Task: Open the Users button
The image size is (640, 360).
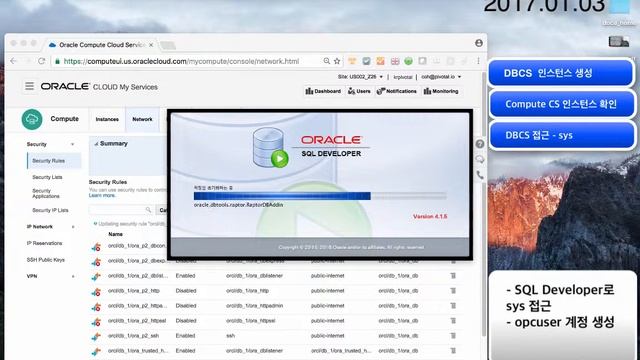Action: pos(359,91)
